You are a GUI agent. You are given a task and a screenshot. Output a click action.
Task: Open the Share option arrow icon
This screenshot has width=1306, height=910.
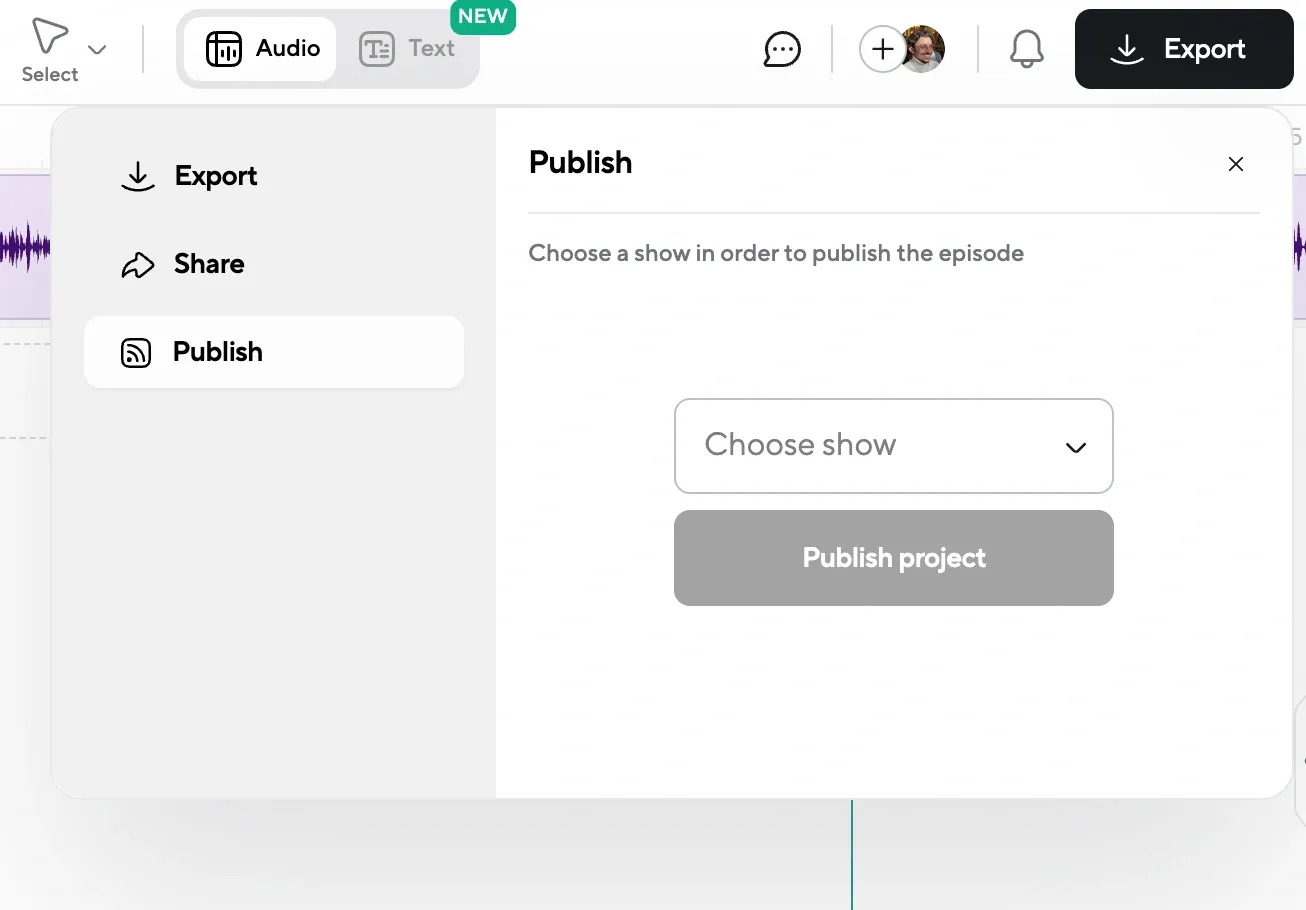click(137, 265)
